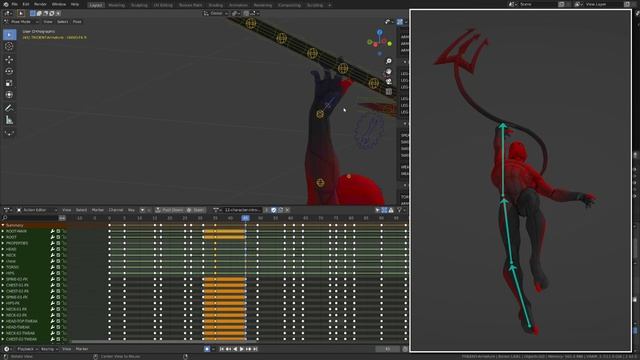
Task: Toggle Only Show Errors filter icon
Action: [x=391, y=210]
